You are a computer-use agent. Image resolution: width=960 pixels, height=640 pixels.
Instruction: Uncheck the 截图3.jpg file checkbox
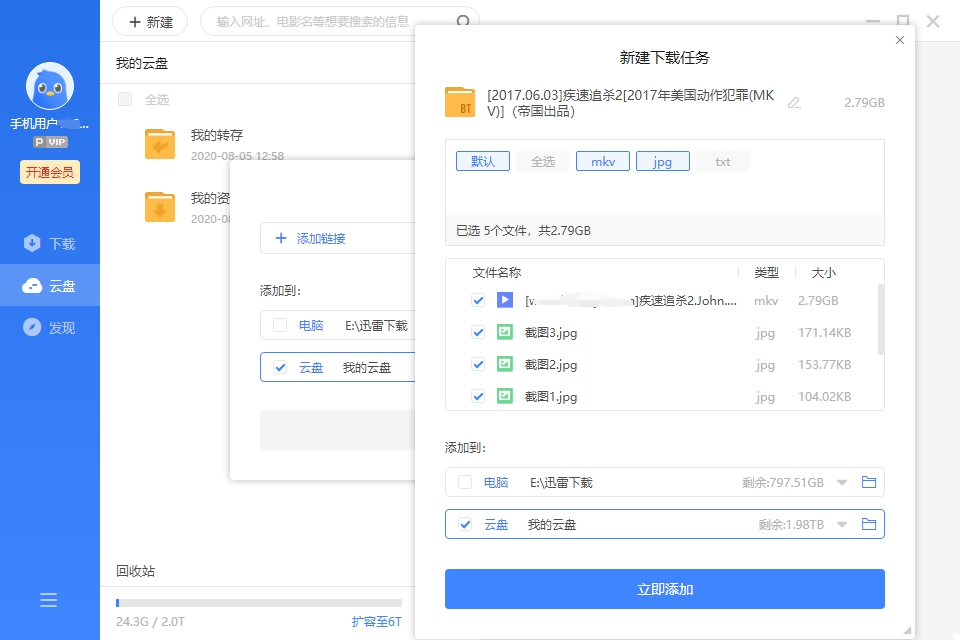click(478, 333)
